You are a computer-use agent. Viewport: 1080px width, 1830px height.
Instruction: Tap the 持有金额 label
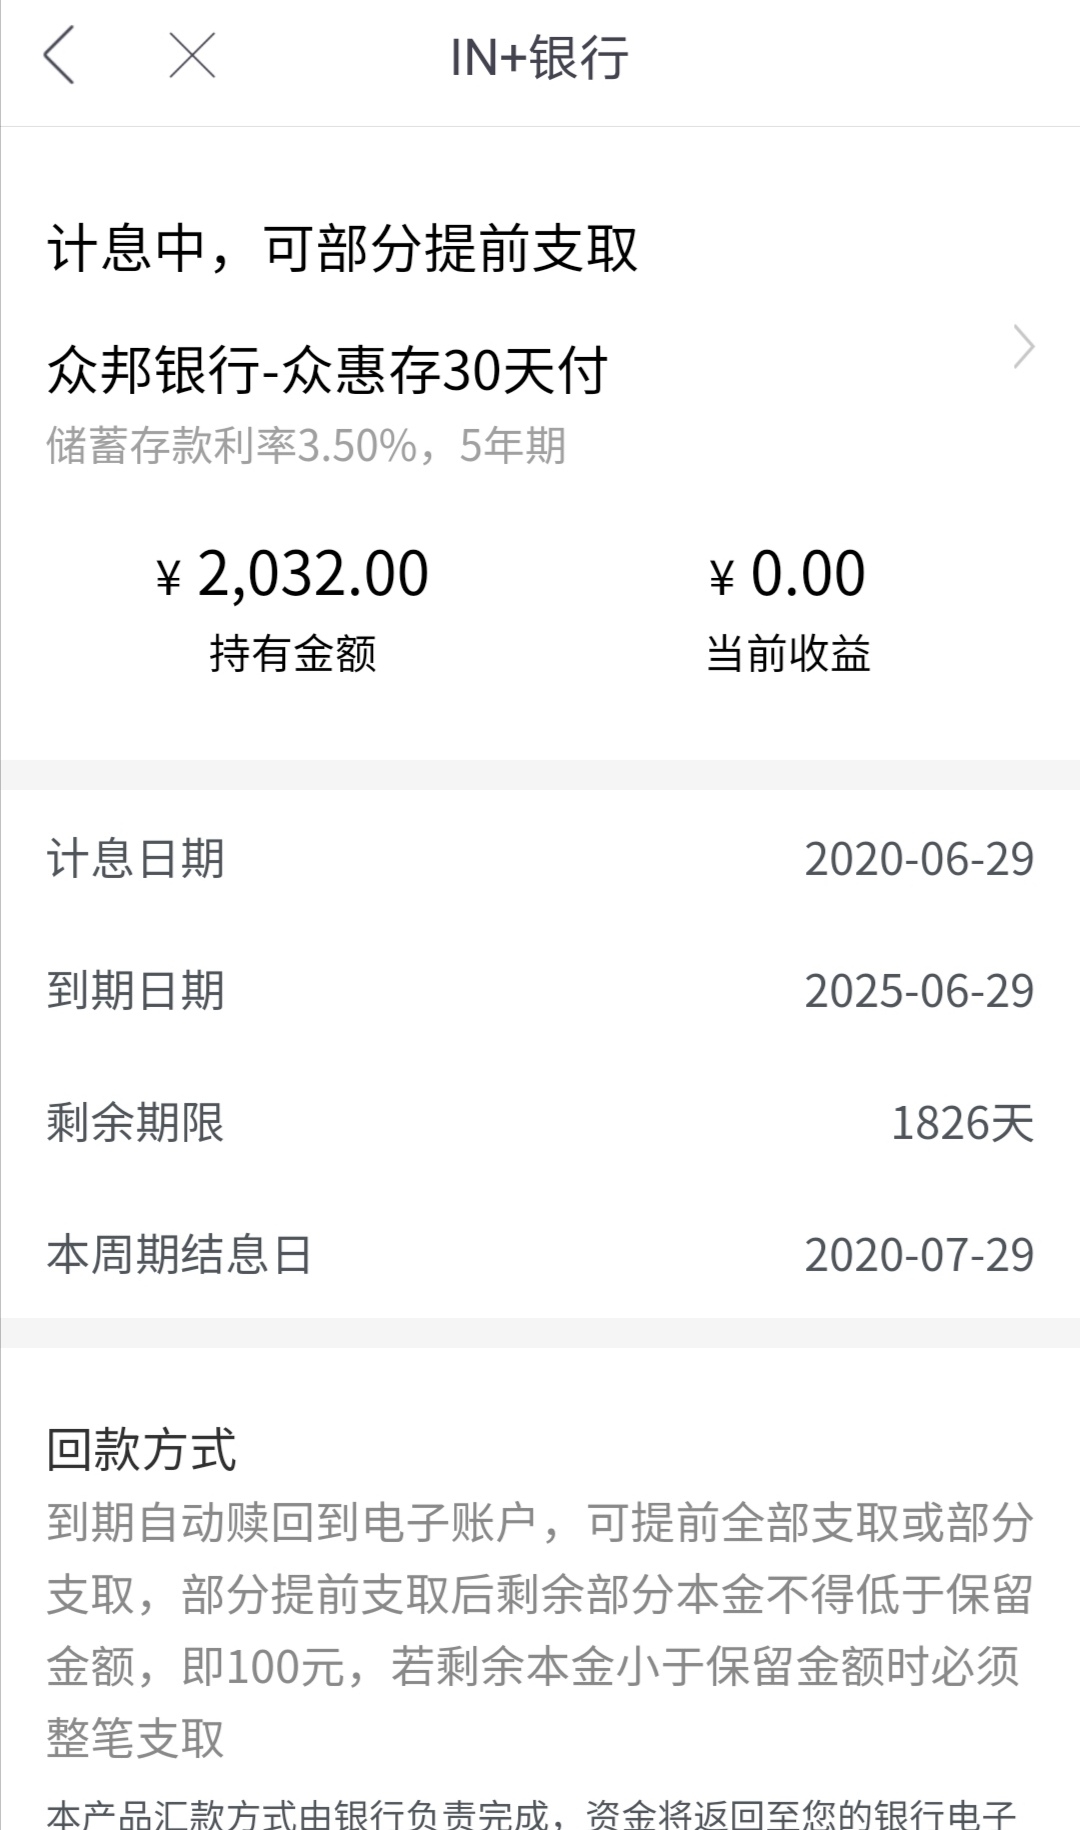293,654
